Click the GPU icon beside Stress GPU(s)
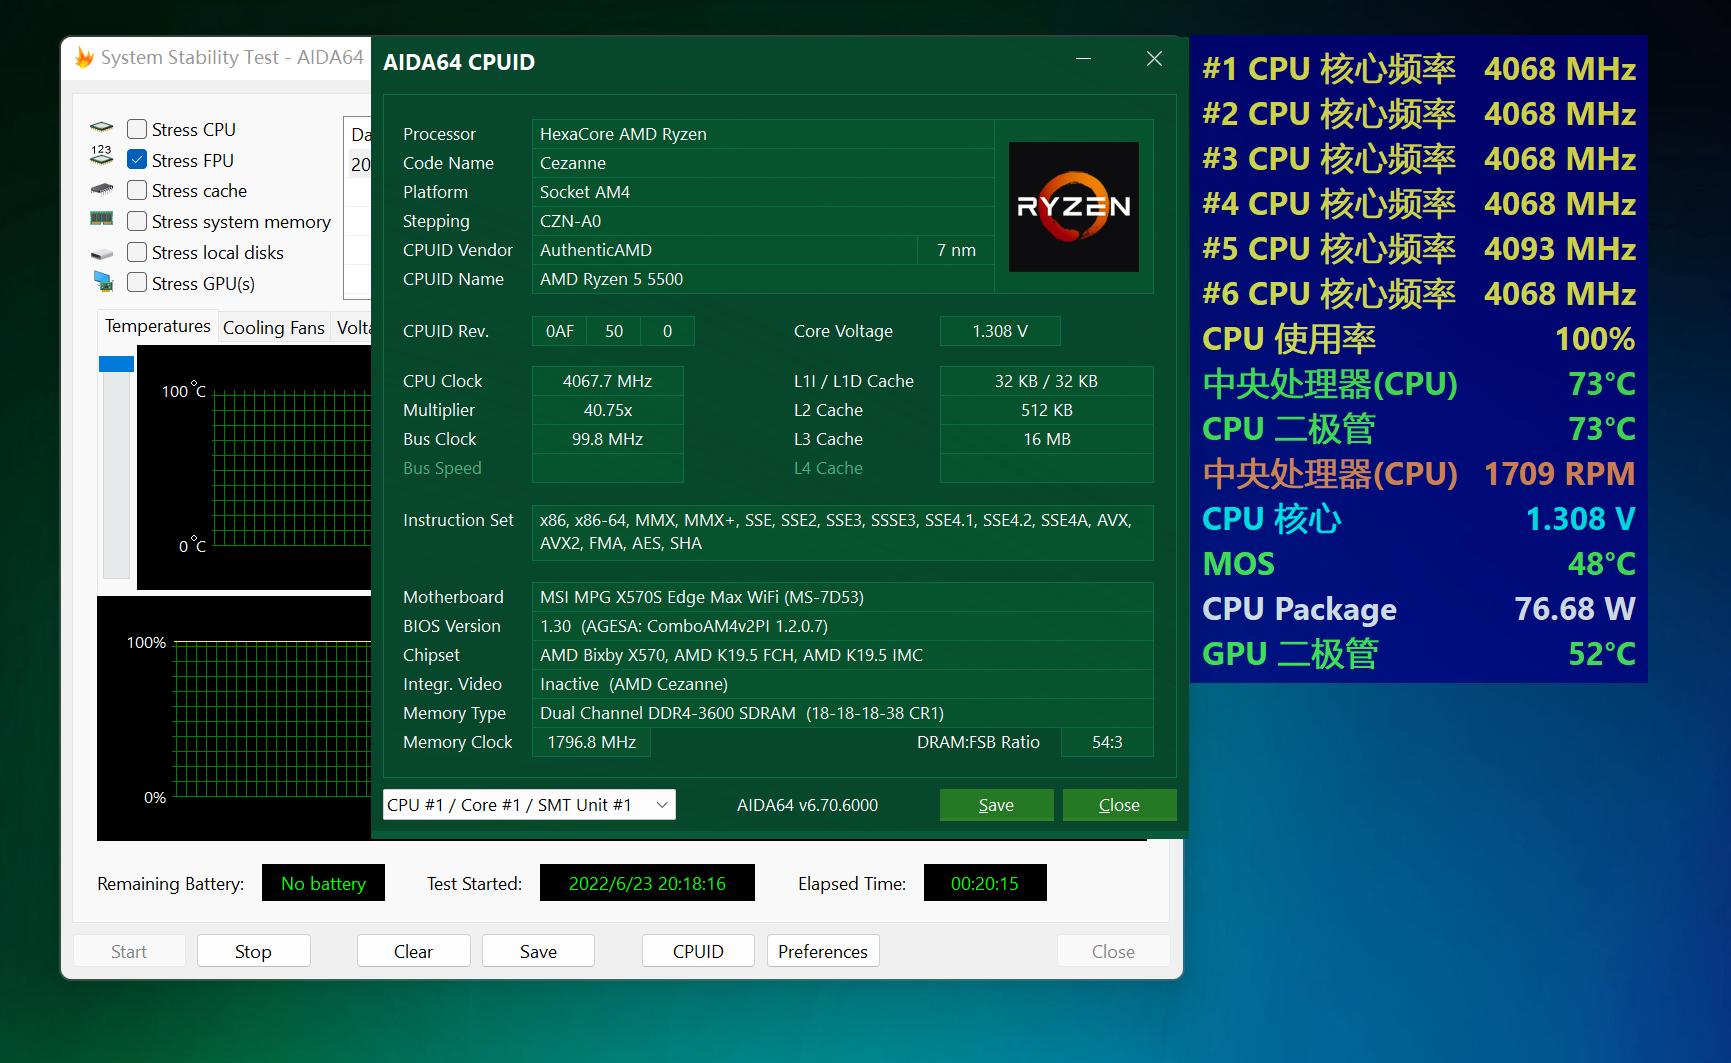Viewport: 1731px width, 1063px height. 104,282
